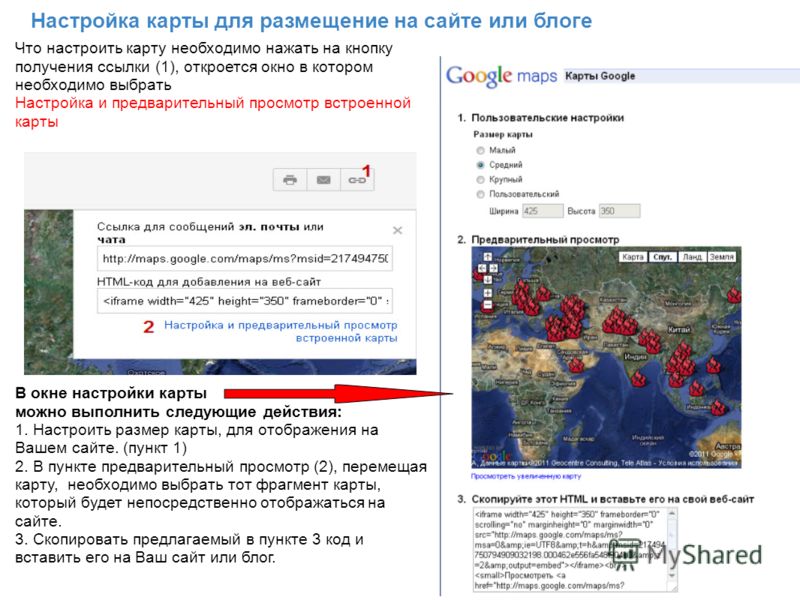Viewport: 800px width, 600px height.
Task: Switch the preview to Карта view
Action: [633, 257]
